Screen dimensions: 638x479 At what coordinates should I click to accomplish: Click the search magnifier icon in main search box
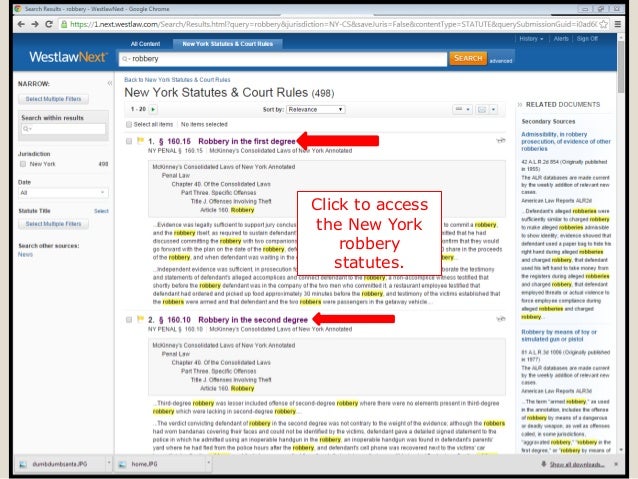(125, 59)
